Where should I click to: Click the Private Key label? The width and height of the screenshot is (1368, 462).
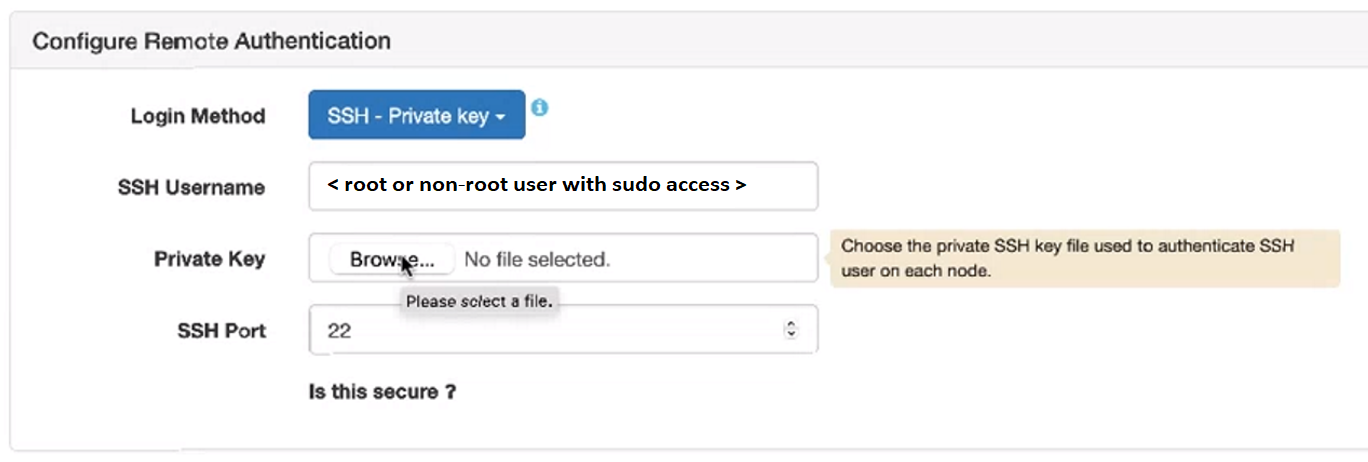click(x=209, y=259)
